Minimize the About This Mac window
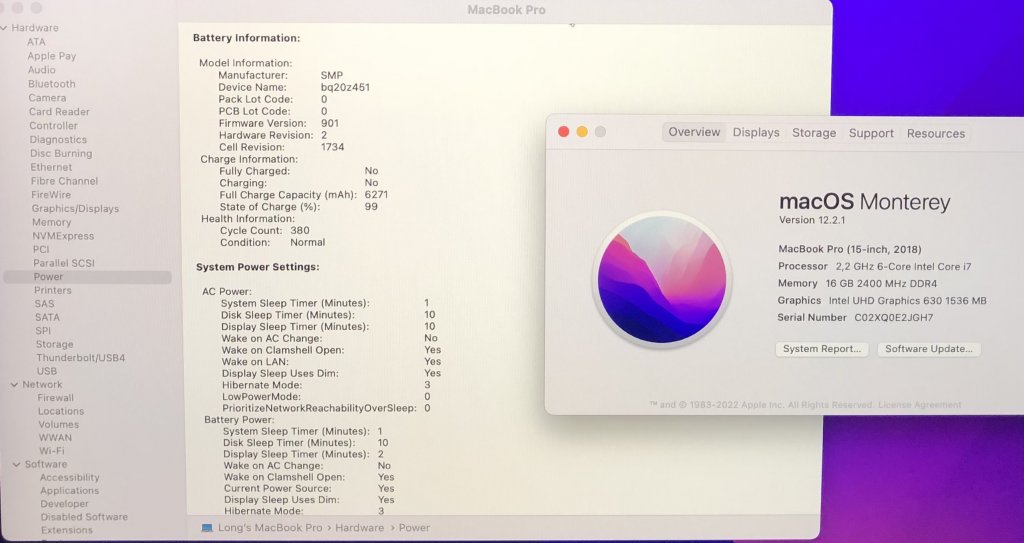This screenshot has width=1024, height=543. click(x=582, y=132)
